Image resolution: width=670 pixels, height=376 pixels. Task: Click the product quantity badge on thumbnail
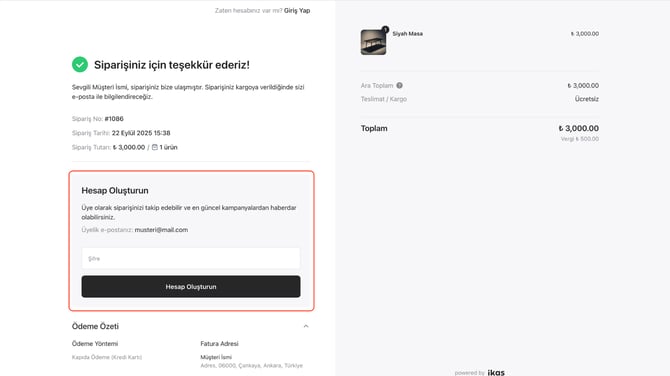(385, 29)
